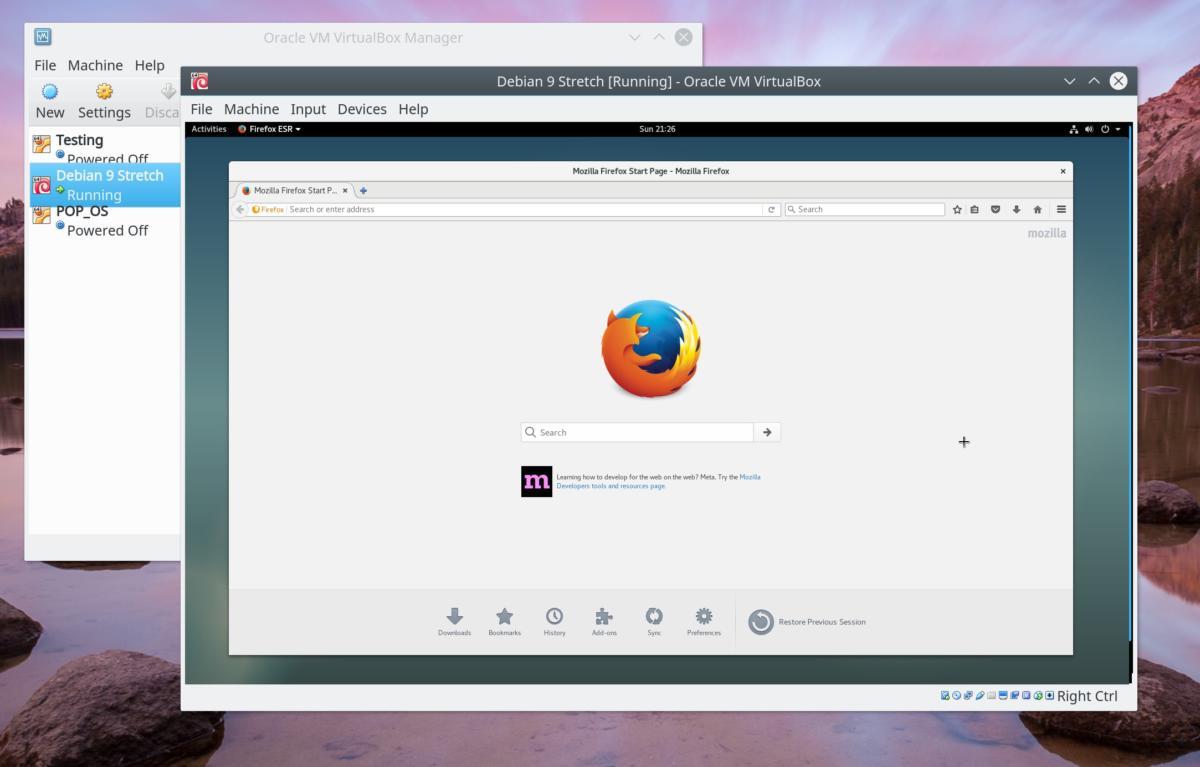Screen dimensions: 1200x767
Task: Click reload button in Firefox
Action: coord(771,209)
